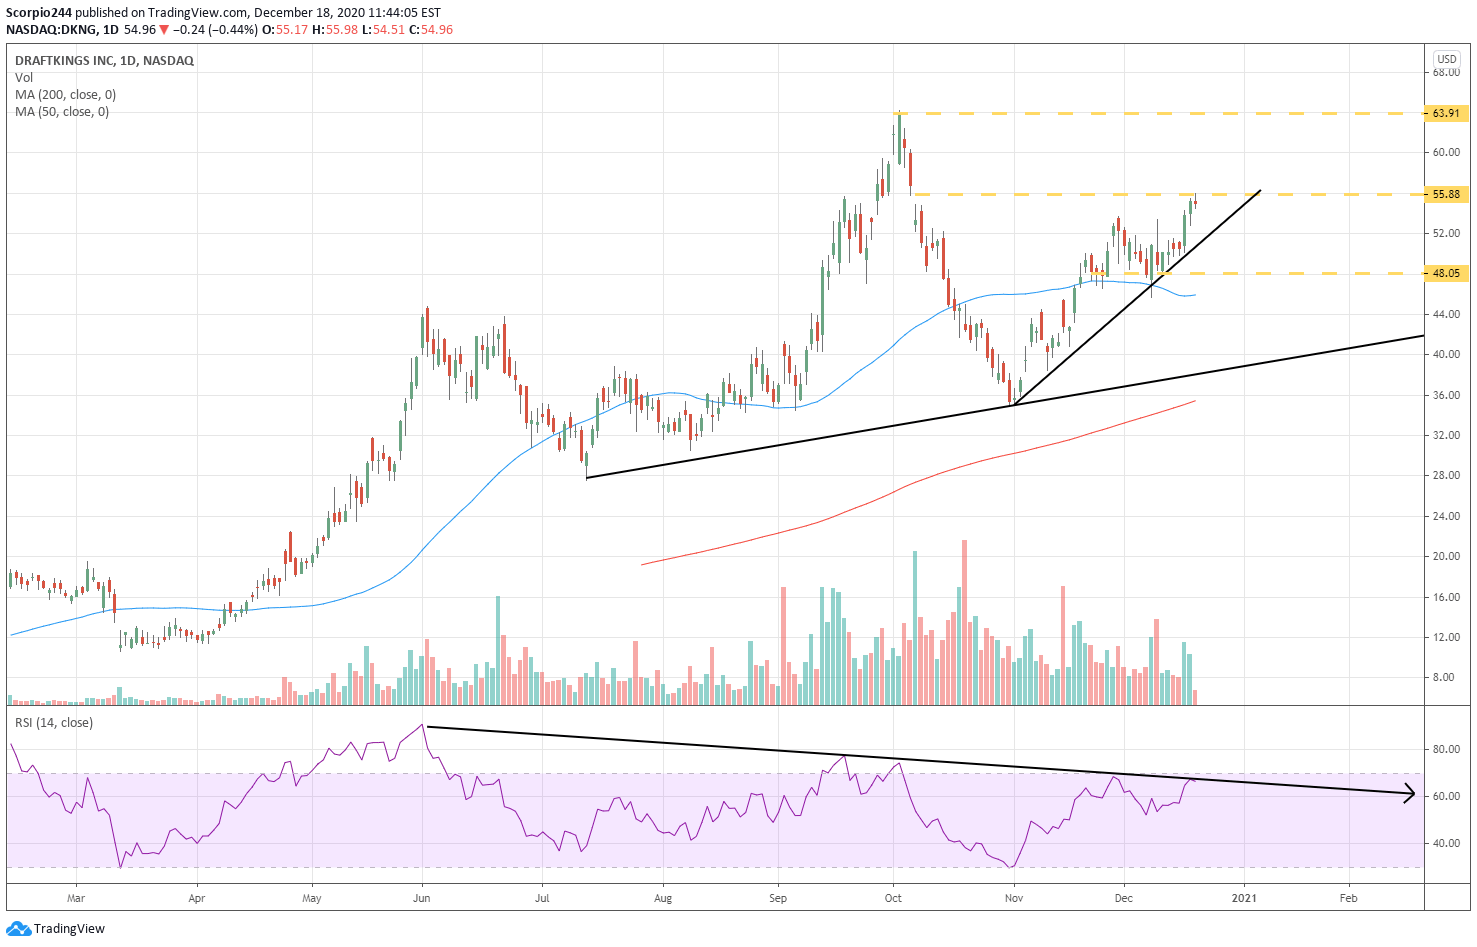Image resolution: width=1477 pixels, height=947 pixels.
Task: Click RSI axis 60.00 label
Action: [x=1446, y=797]
